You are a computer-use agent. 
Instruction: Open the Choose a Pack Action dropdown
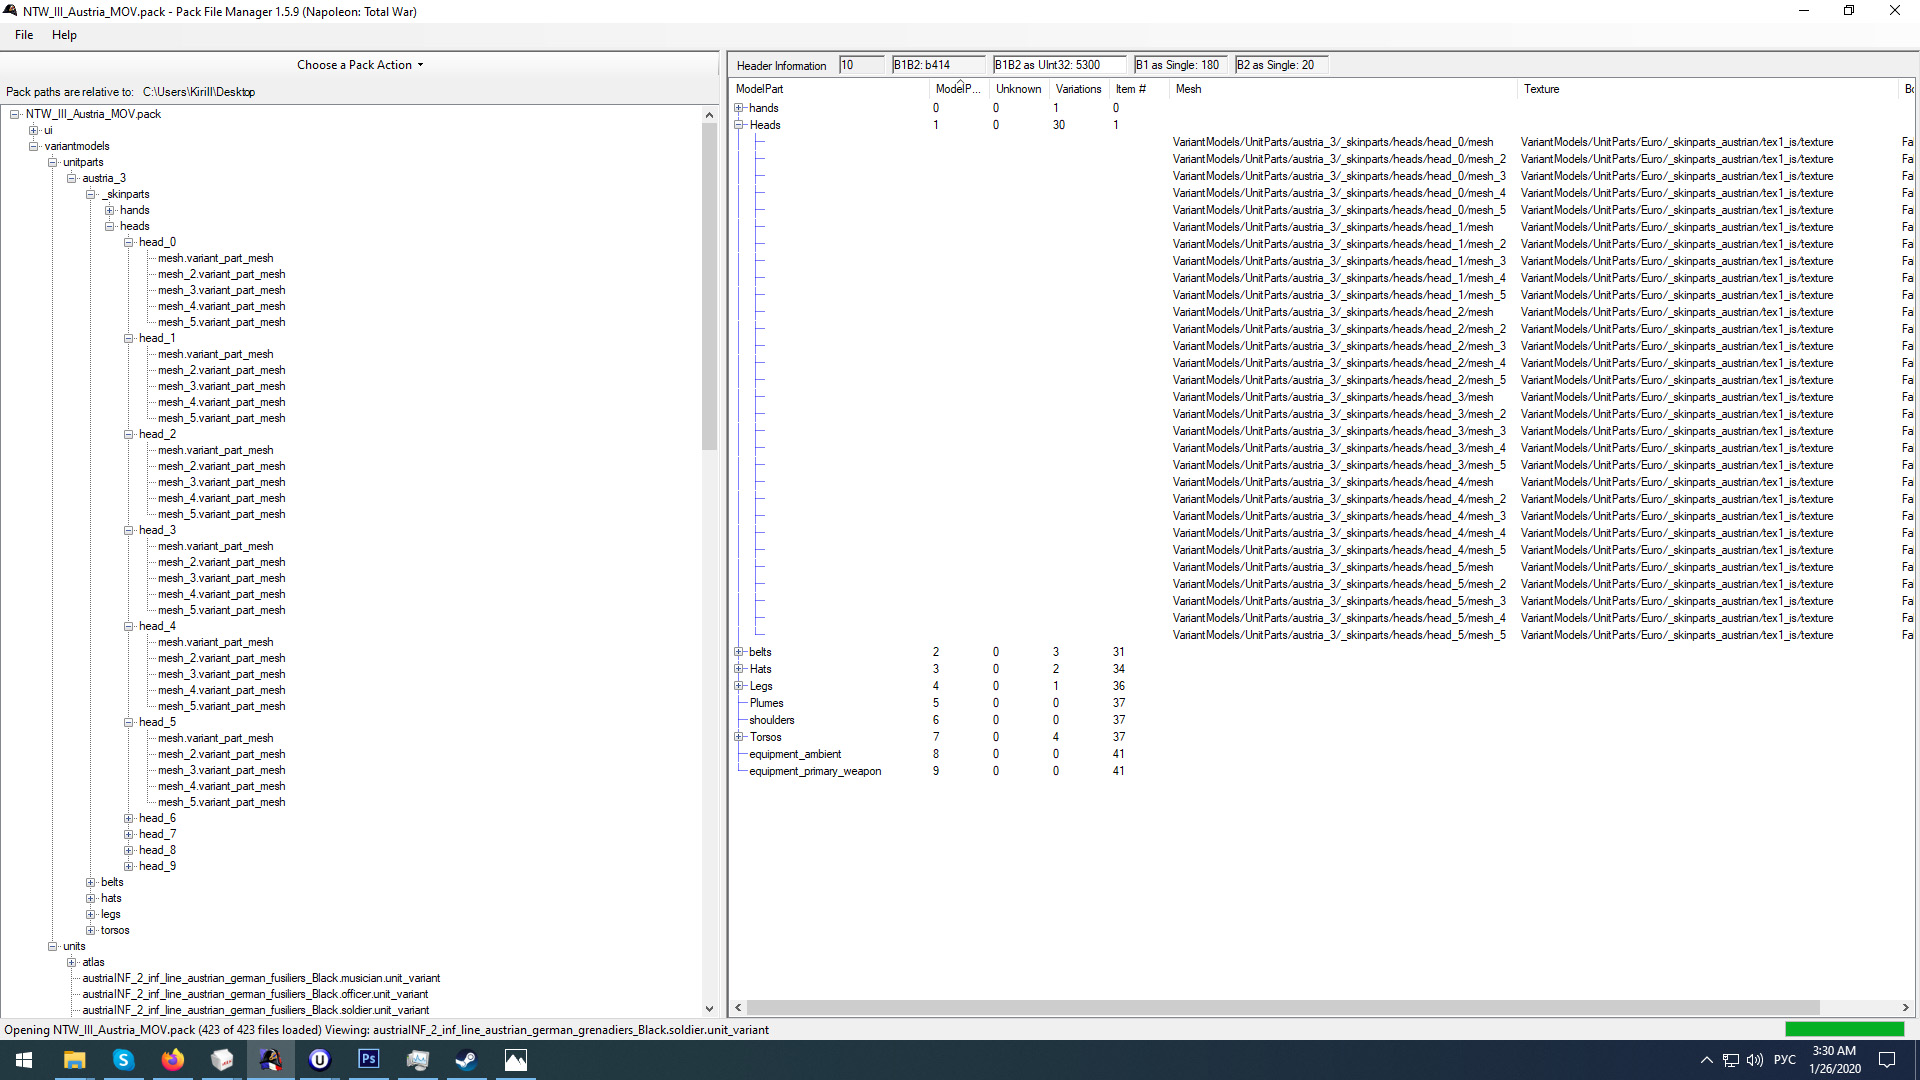pos(360,65)
